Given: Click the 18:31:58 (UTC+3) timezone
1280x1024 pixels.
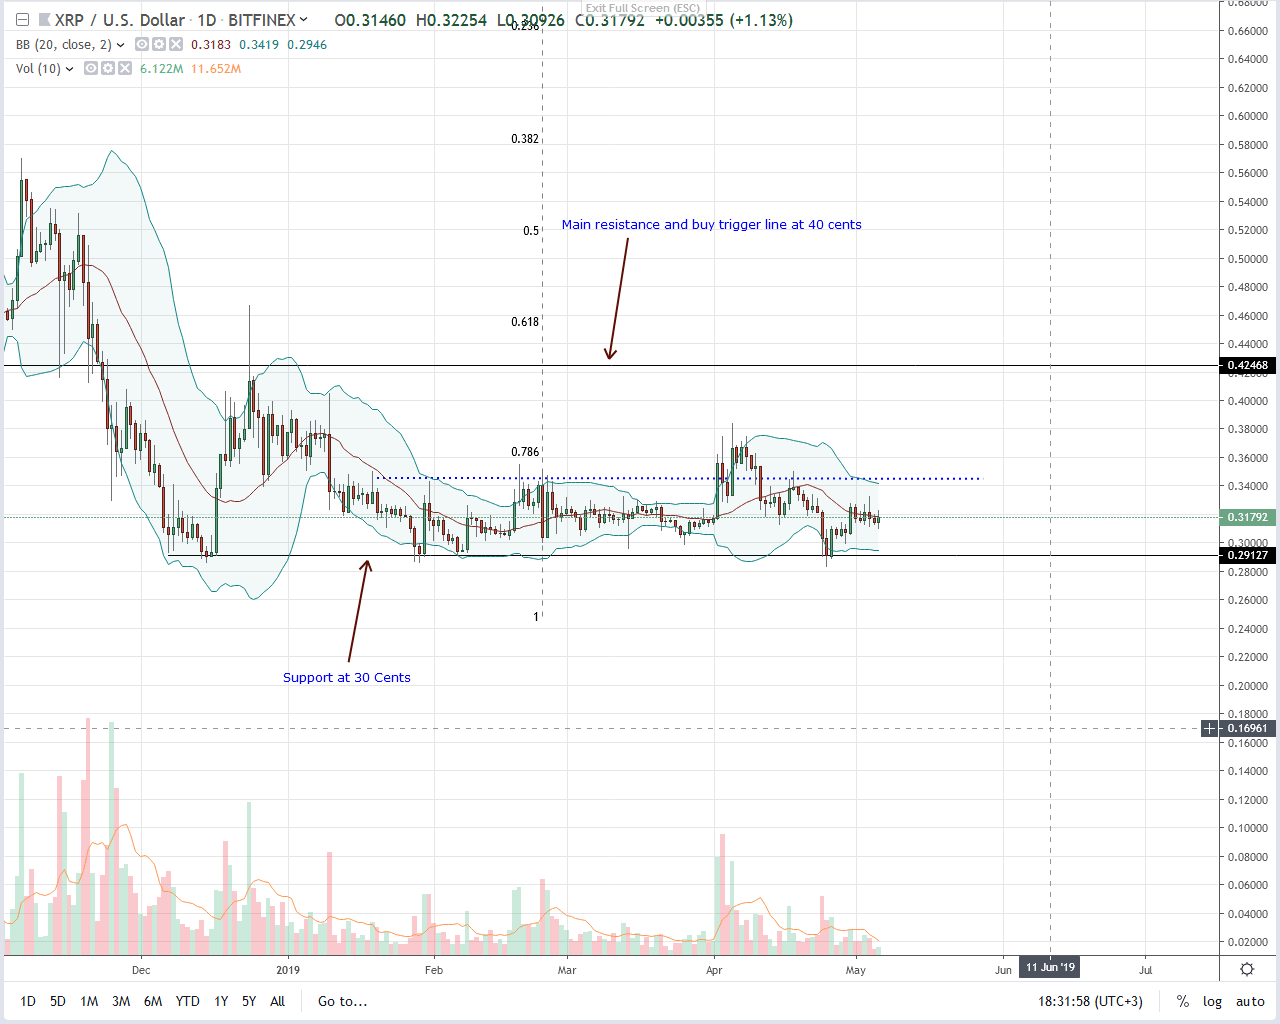Looking at the screenshot, I should 1090,1001.
